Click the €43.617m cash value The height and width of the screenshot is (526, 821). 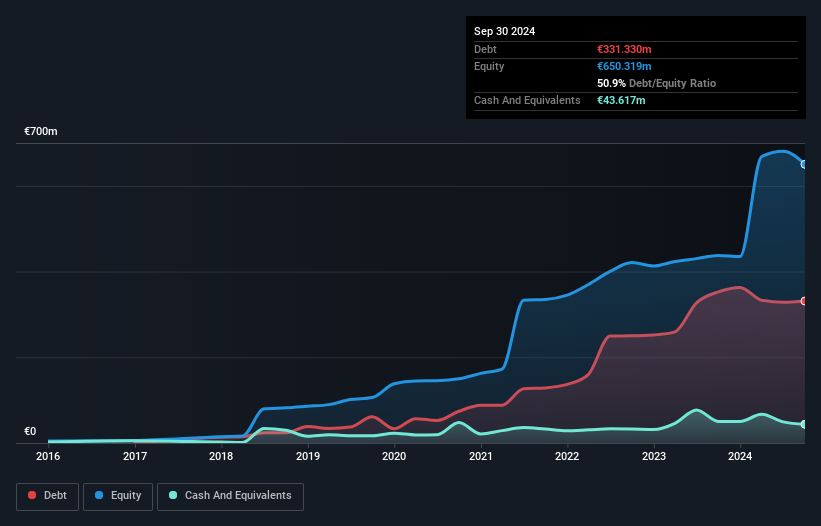tap(621, 100)
